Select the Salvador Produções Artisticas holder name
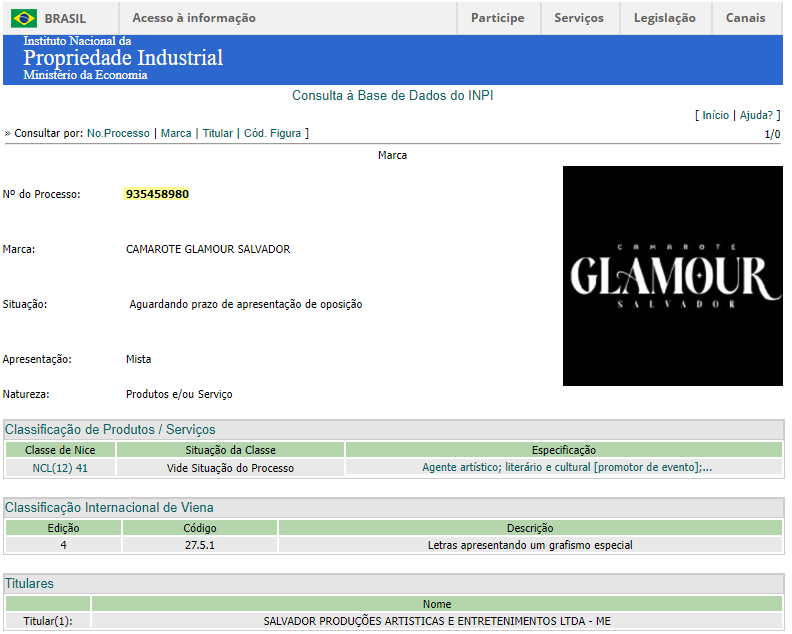The height and width of the screenshot is (634, 792). [x=437, y=621]
